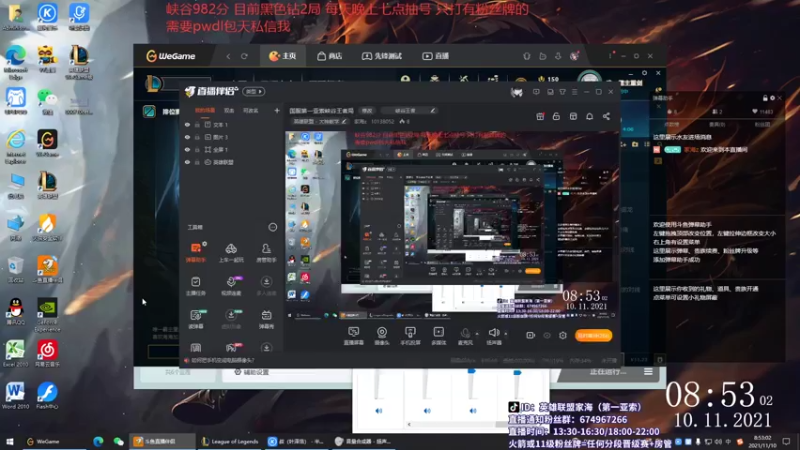Open the 弹幕助手 tool
Viewport: 800px width, 450px height.
[x=196, y=253]
